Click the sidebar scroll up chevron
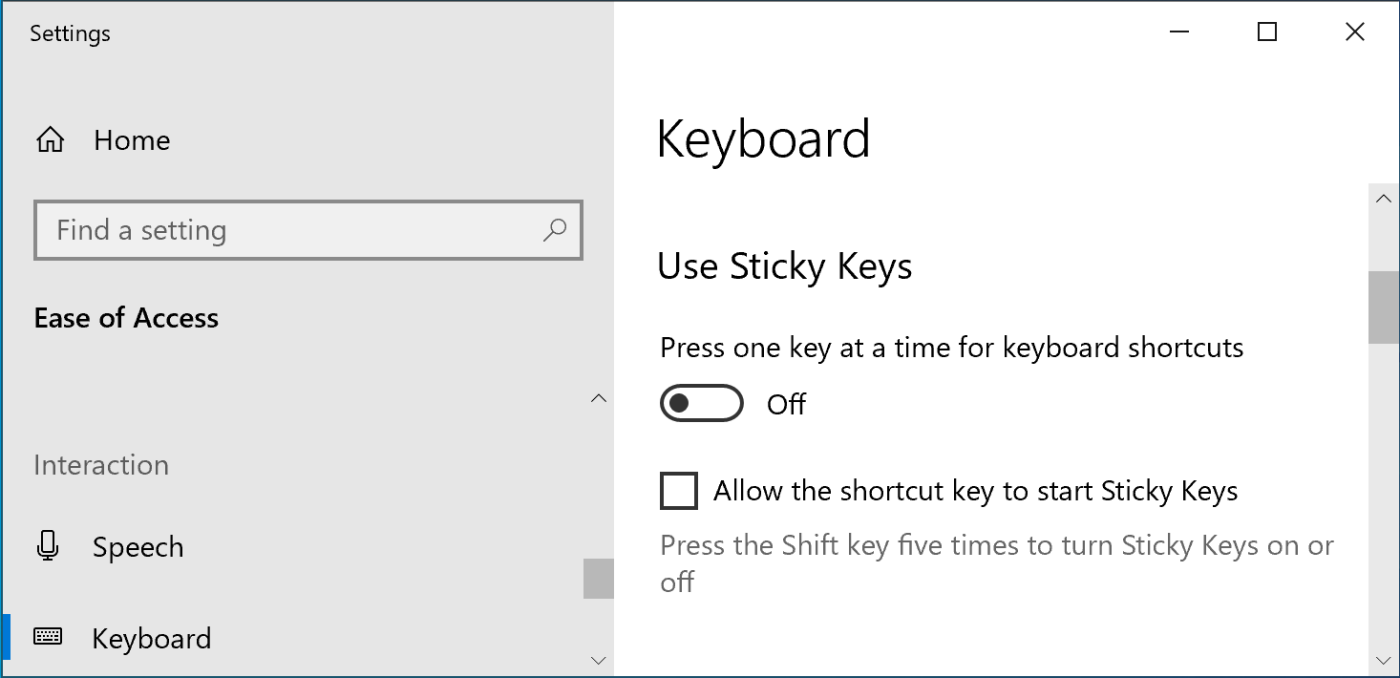Screen dimensions: 1400x678 click(x=599, y=398)
